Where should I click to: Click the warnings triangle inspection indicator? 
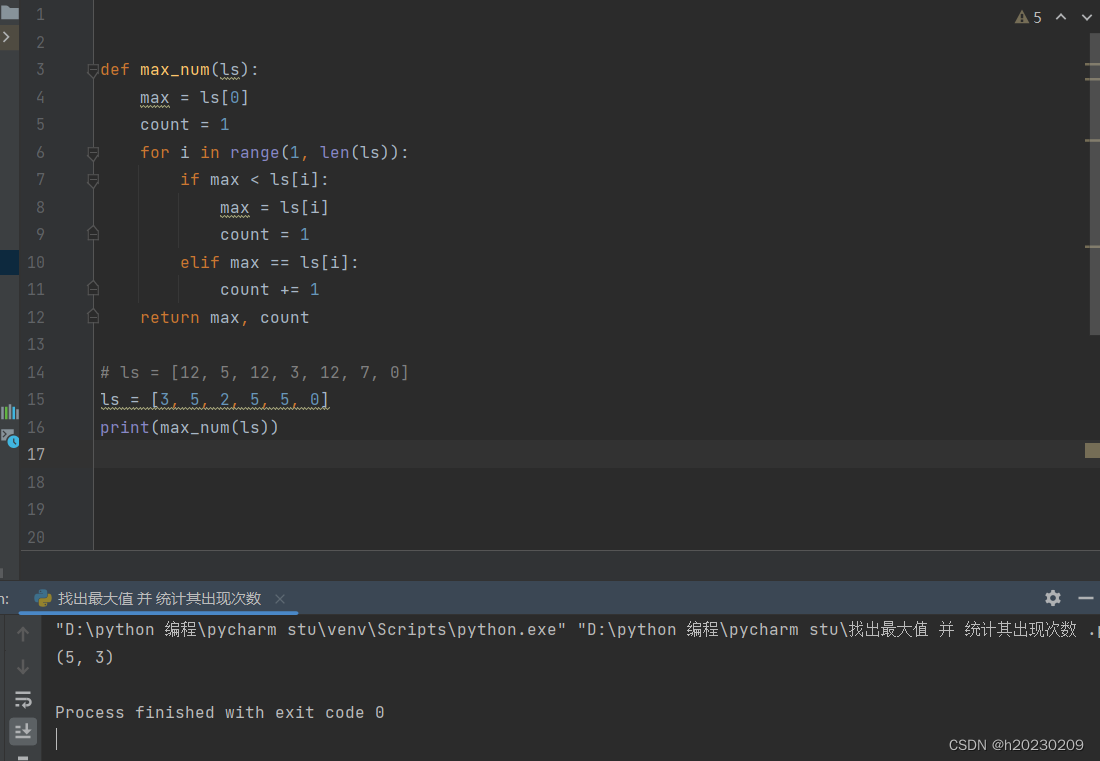coord(1022,17)
